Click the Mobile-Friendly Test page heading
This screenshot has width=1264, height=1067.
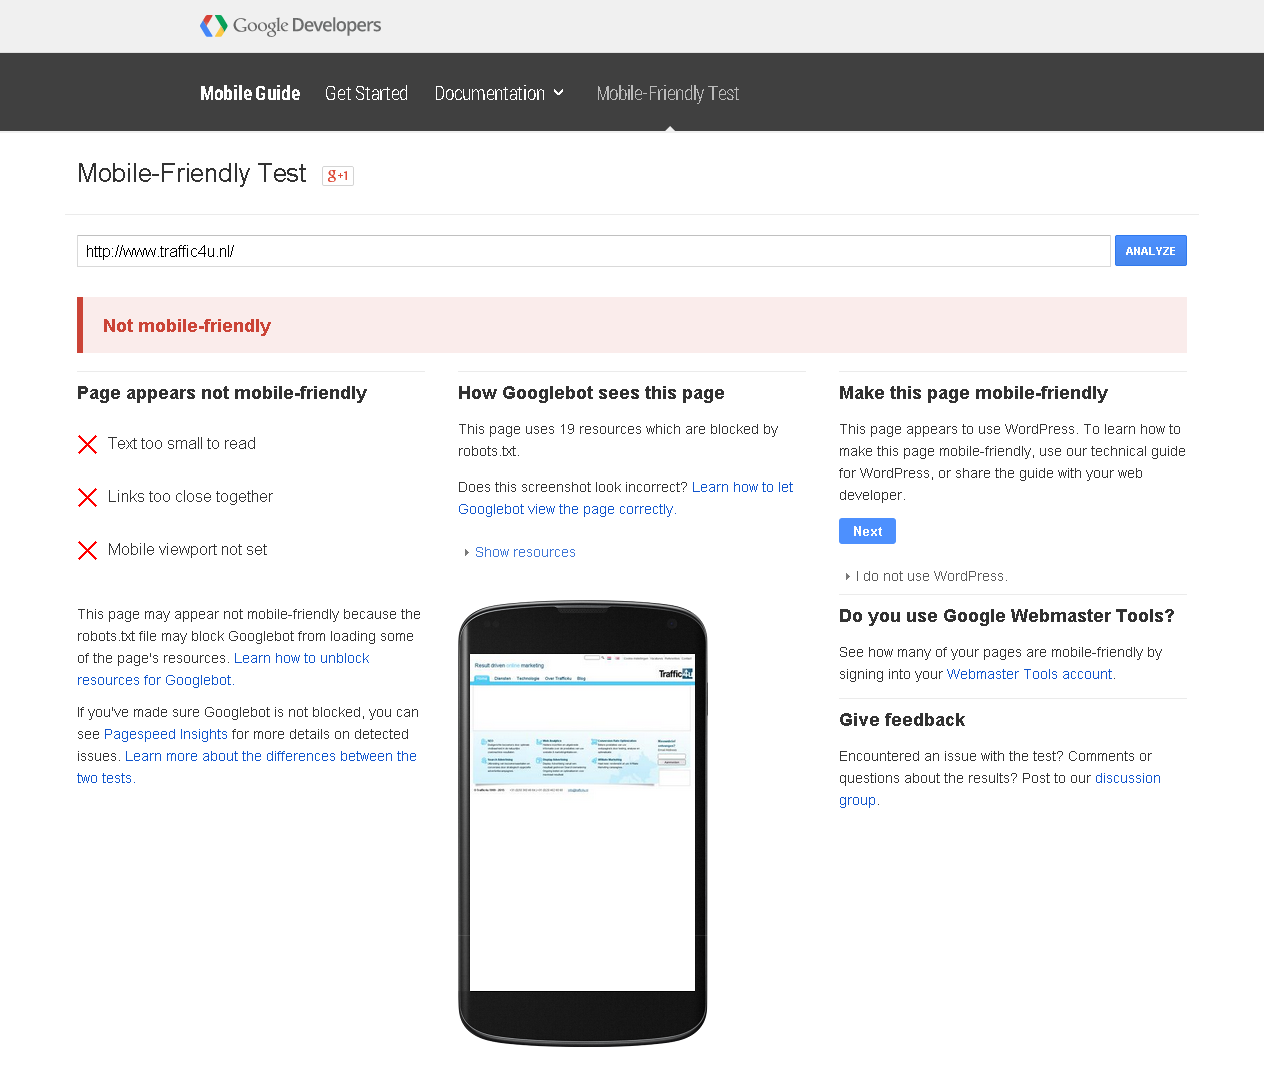[x=192, y=173]
